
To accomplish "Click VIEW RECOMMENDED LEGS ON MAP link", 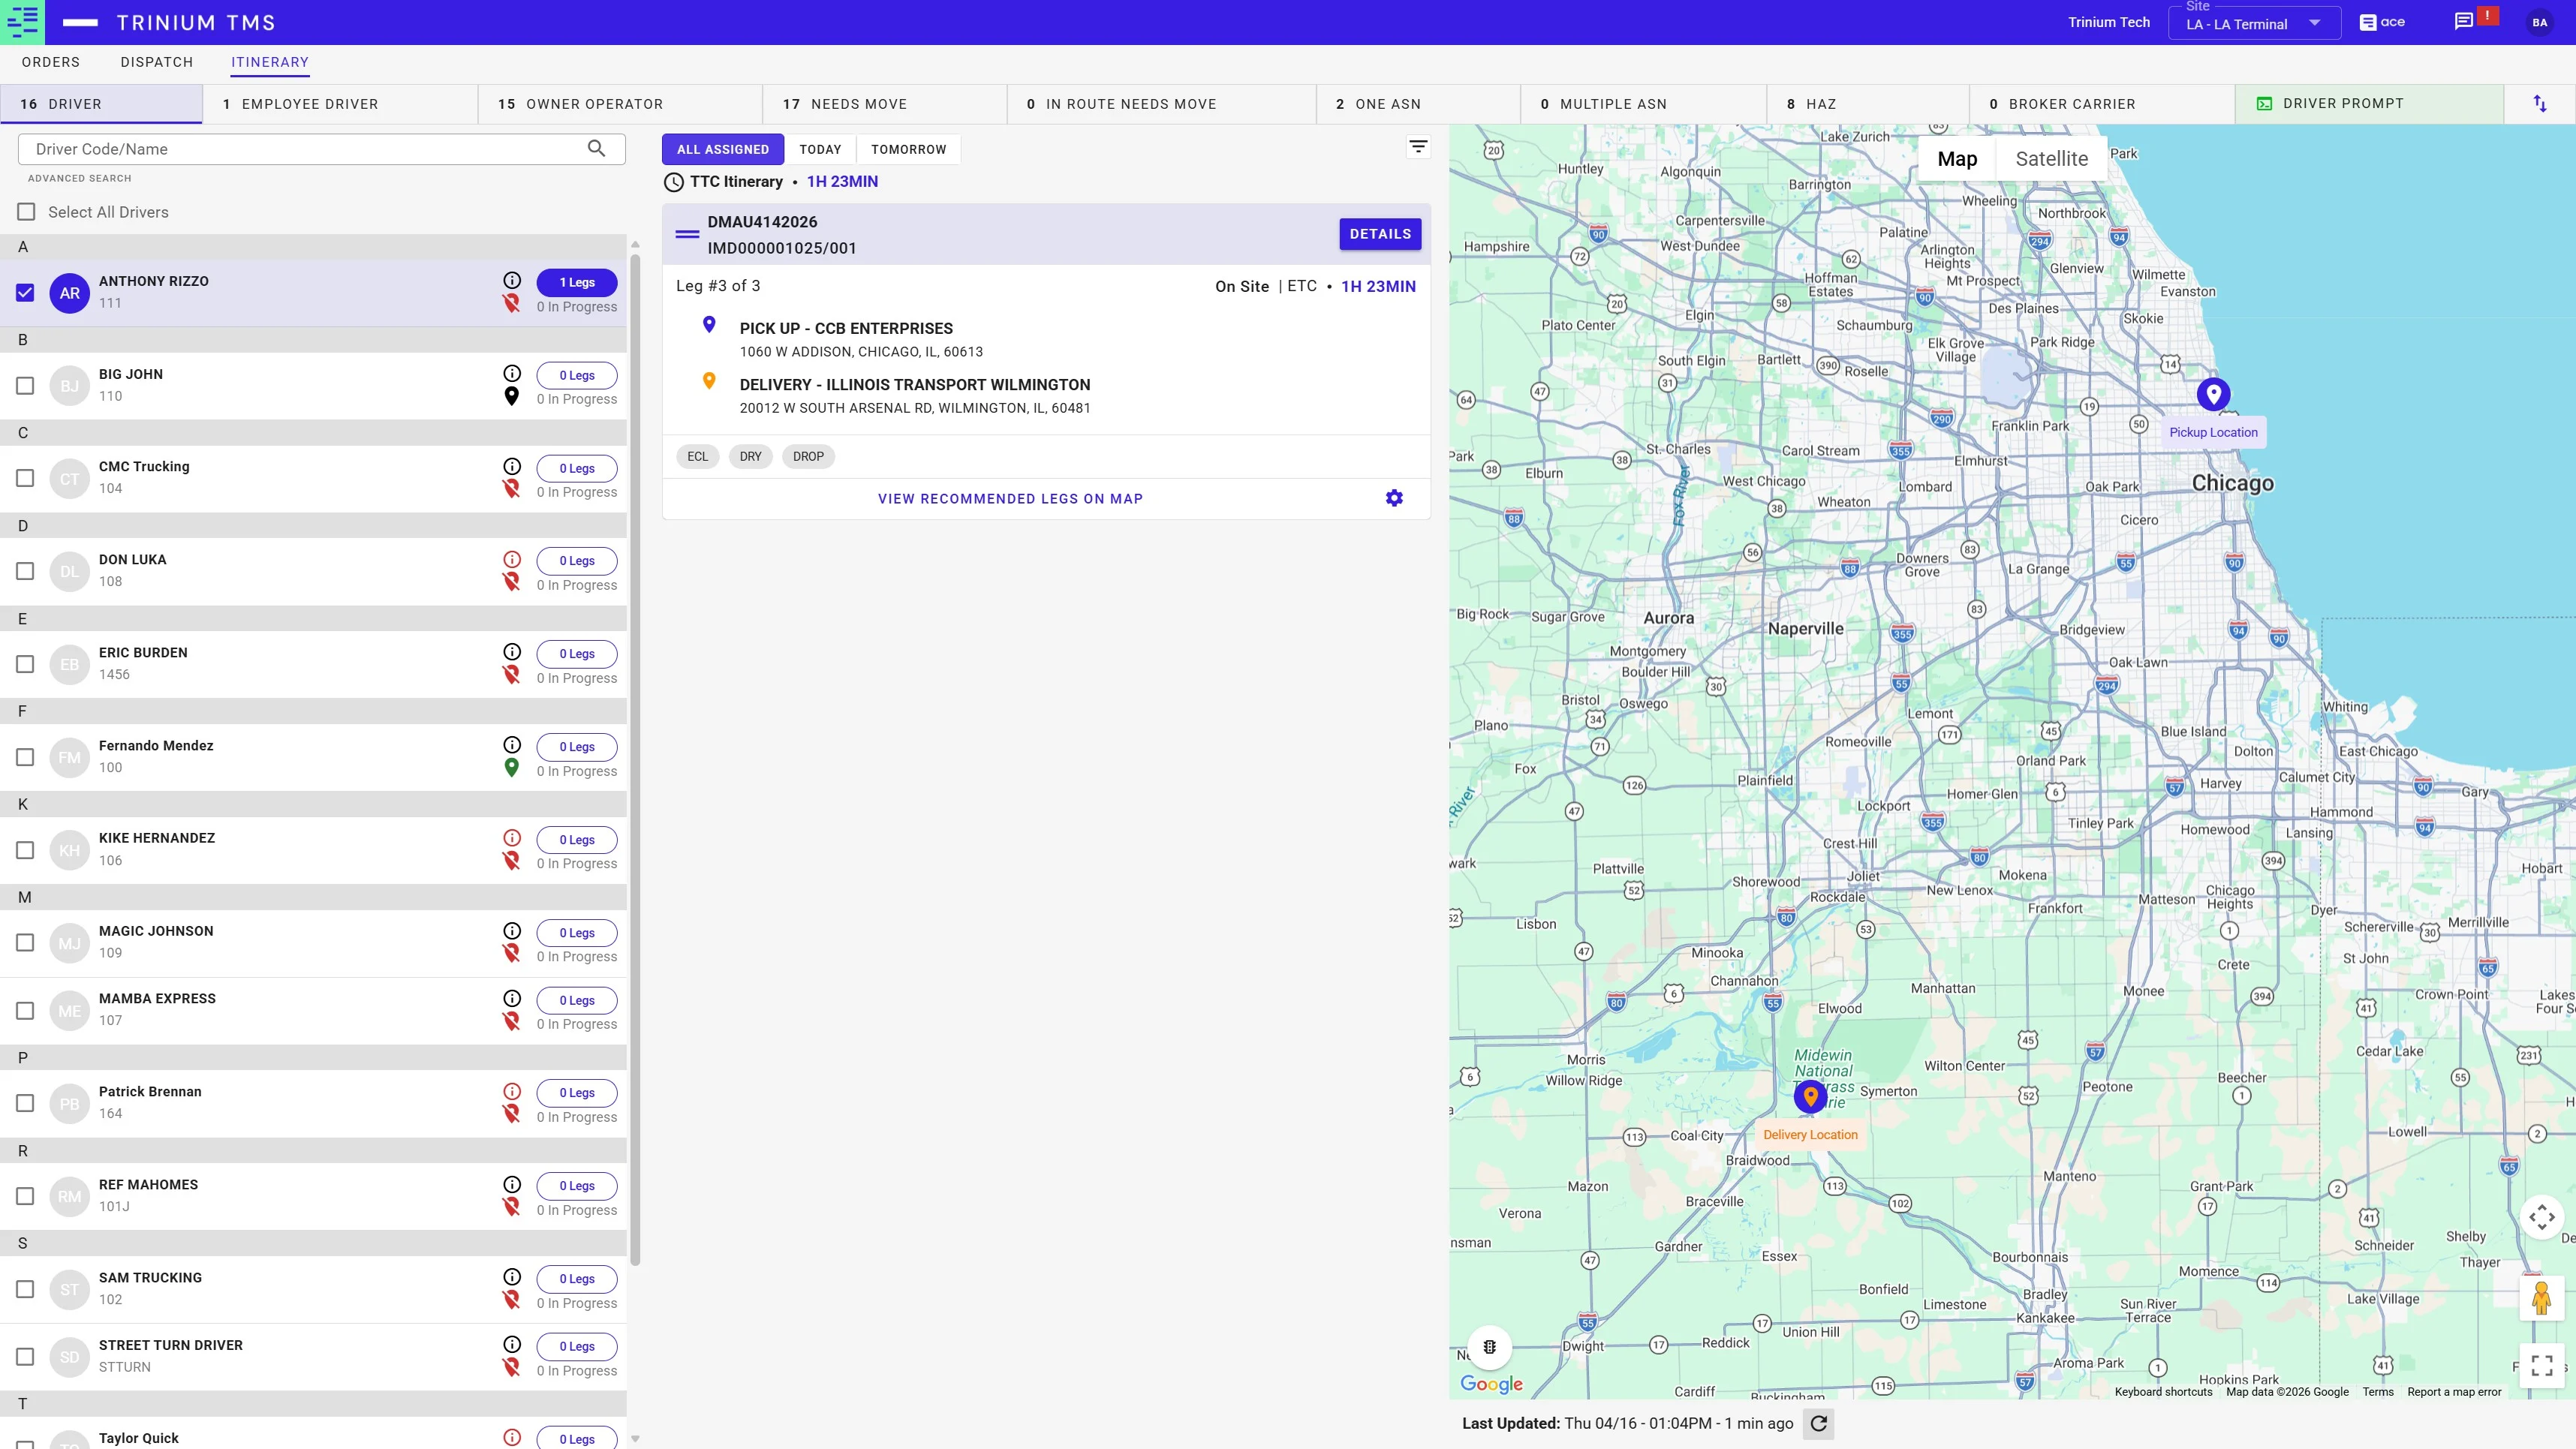I will click(x=1010, y=499).
